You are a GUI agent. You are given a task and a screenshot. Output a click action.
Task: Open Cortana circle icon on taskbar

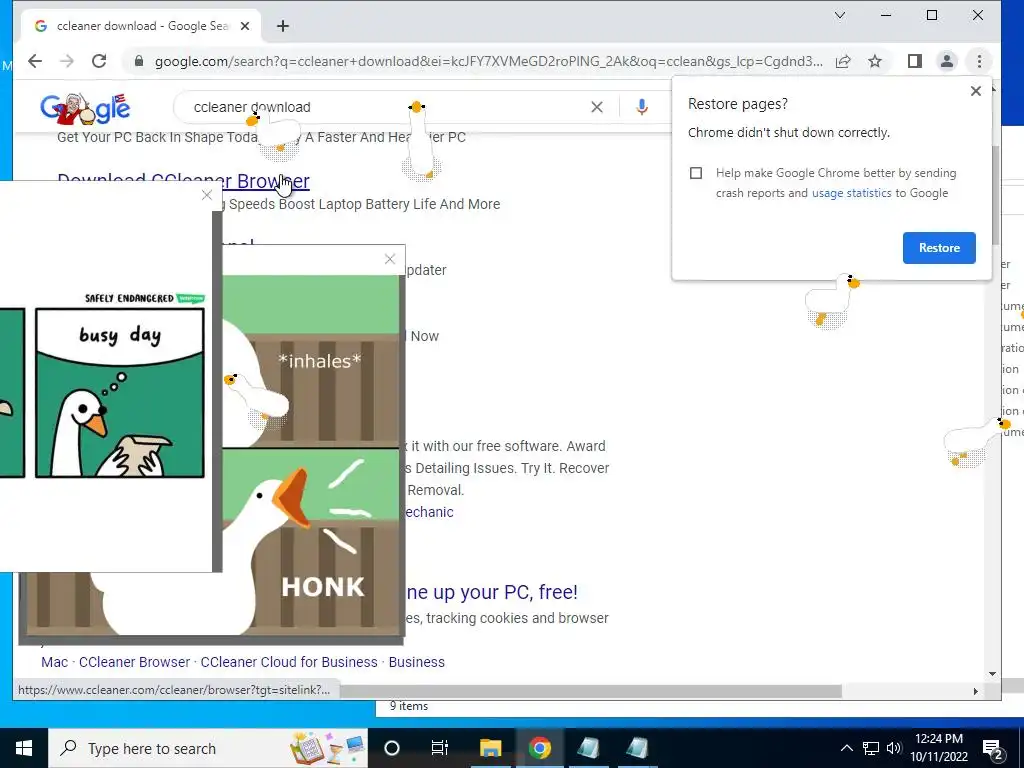[392, 748]
